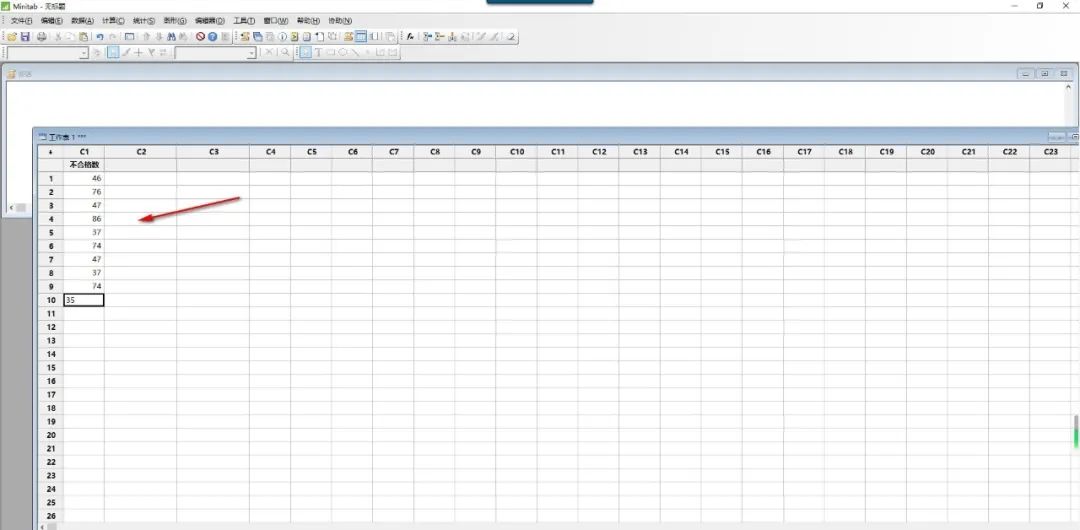The image size is (1080, 530).
Task: Open the 文件(F) menu
Action: point(21,21)
